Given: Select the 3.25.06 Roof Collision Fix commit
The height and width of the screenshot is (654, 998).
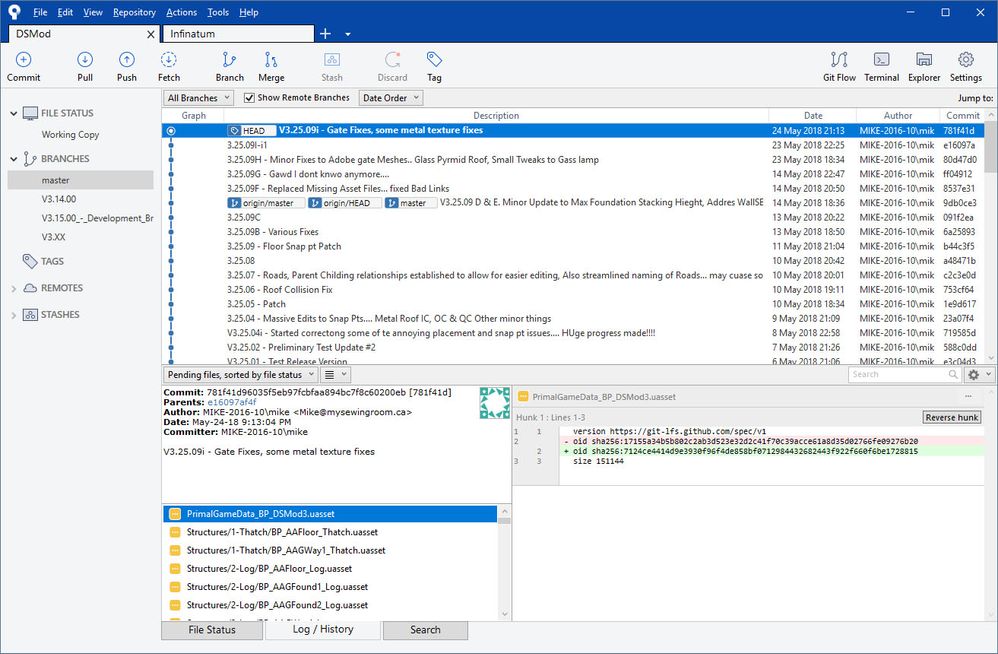Looking at the screenshot, I should pyautogui.click(x=573, y=289).
